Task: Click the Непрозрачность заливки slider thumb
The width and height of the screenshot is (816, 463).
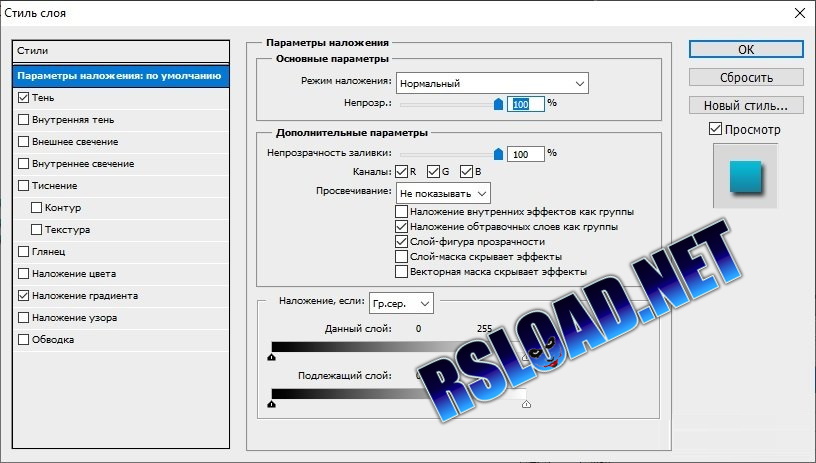Action: click(x=498, y=153)
